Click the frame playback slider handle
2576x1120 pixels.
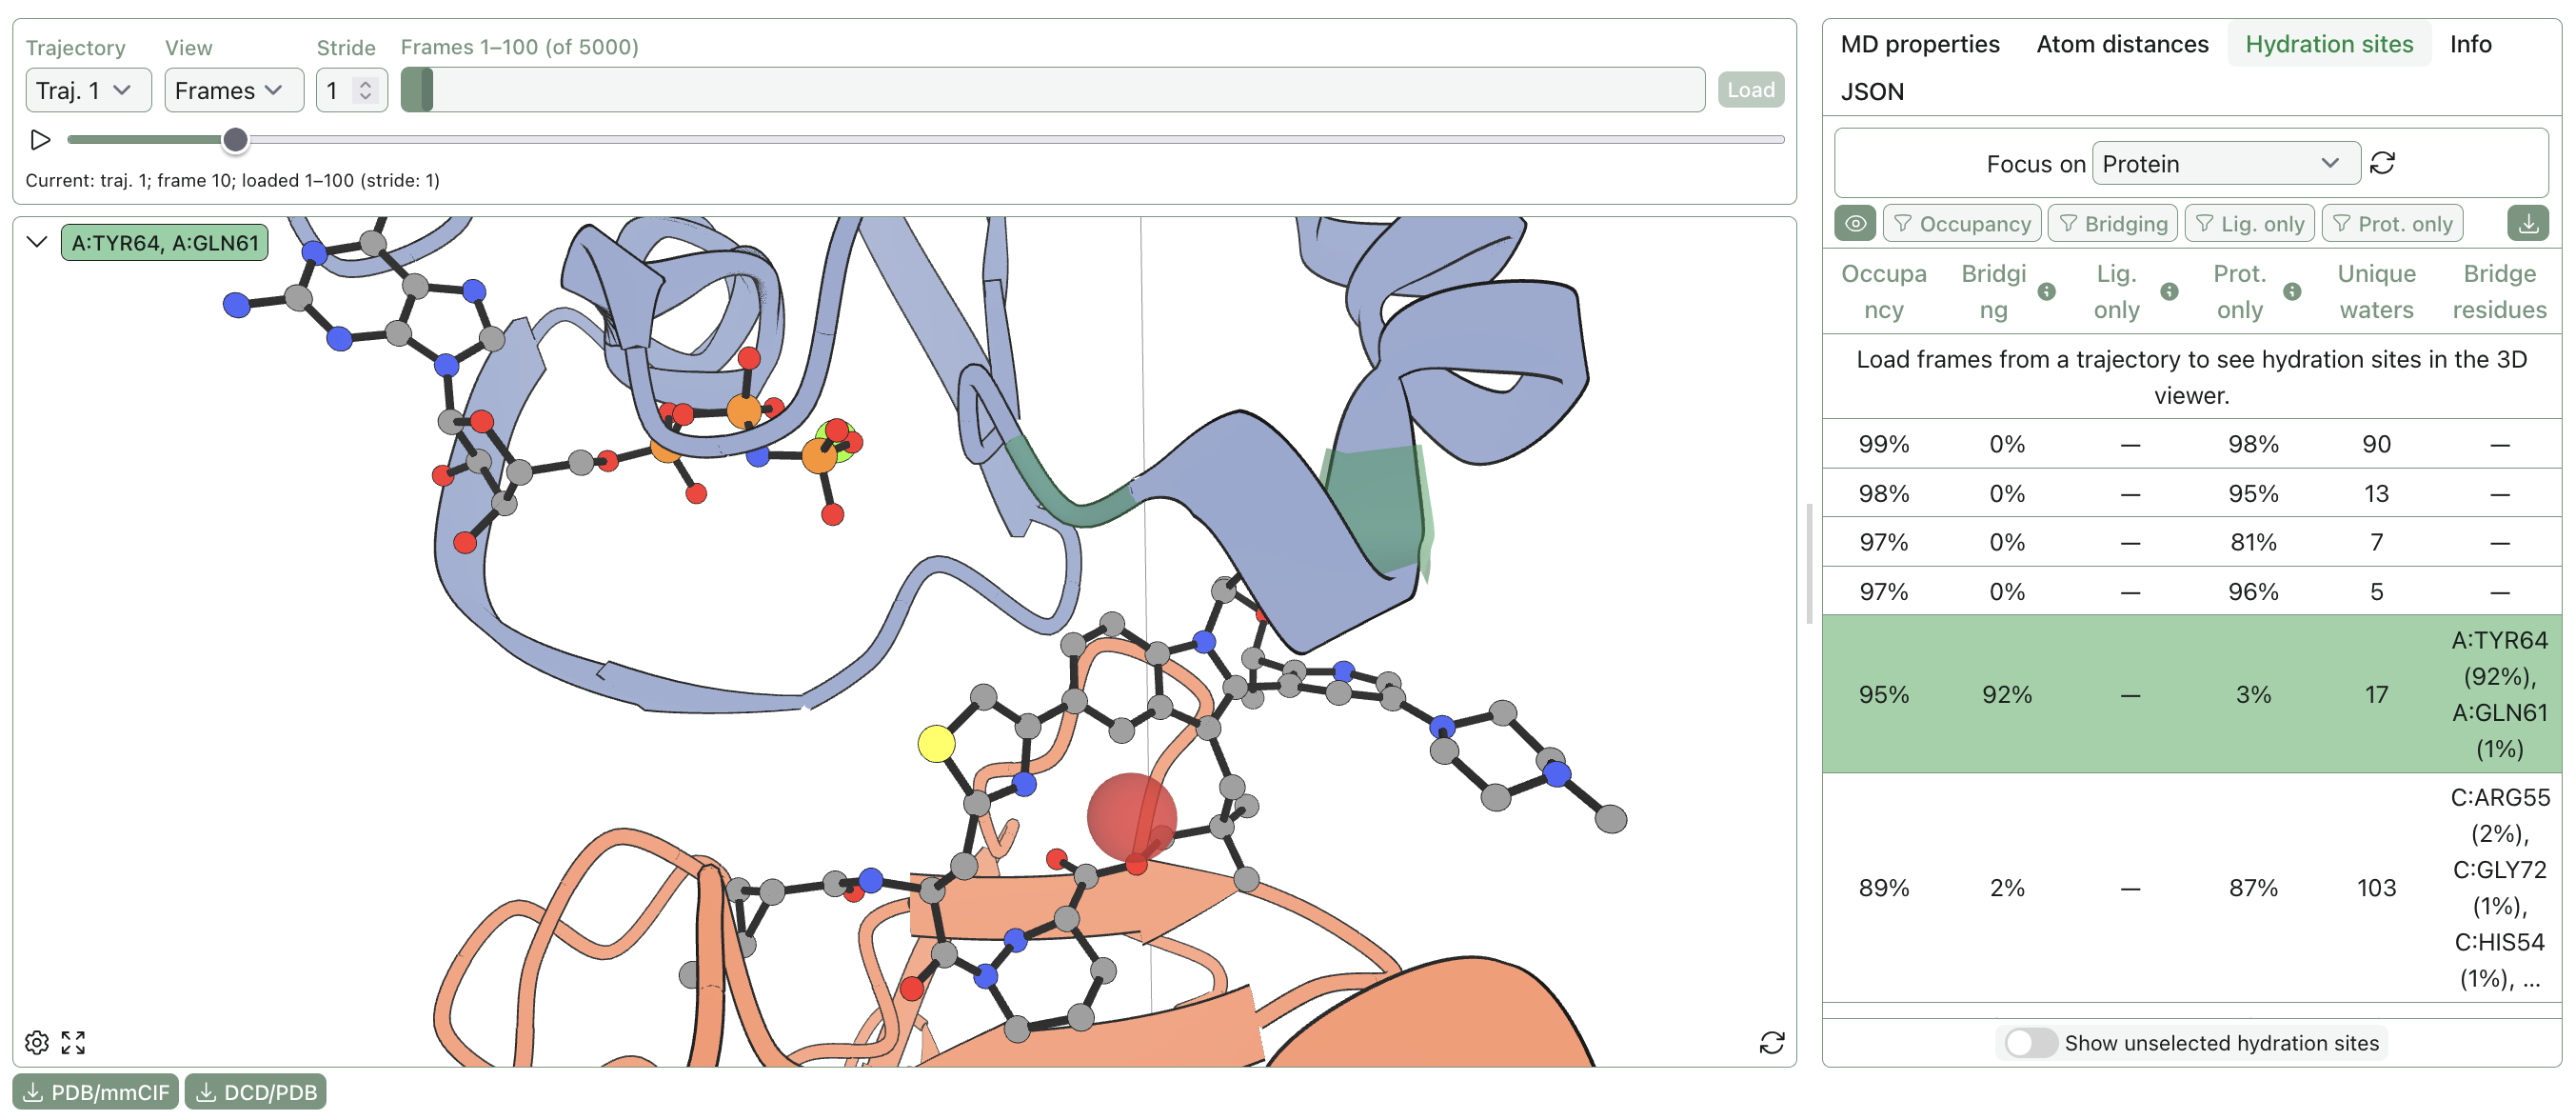235,140
